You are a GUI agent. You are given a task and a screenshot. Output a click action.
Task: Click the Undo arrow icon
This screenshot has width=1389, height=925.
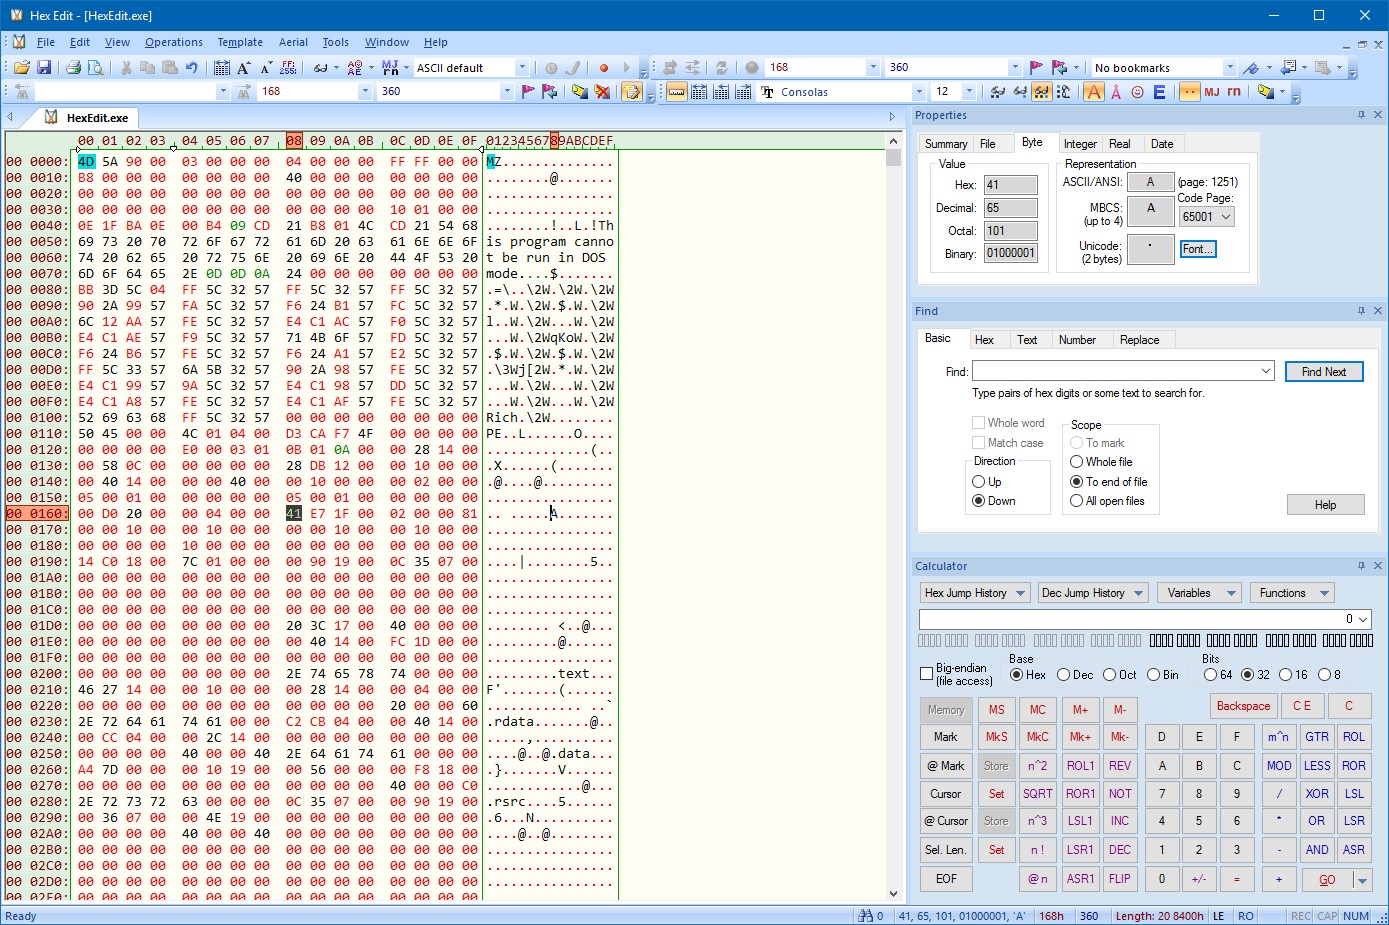point(191,68)
